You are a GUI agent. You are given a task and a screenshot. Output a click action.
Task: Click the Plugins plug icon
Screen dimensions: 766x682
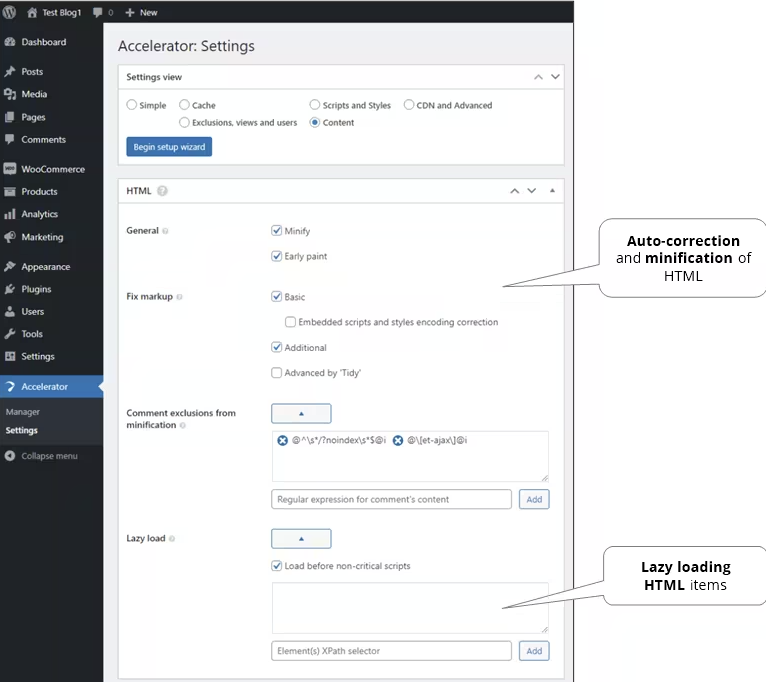[10, 289]
